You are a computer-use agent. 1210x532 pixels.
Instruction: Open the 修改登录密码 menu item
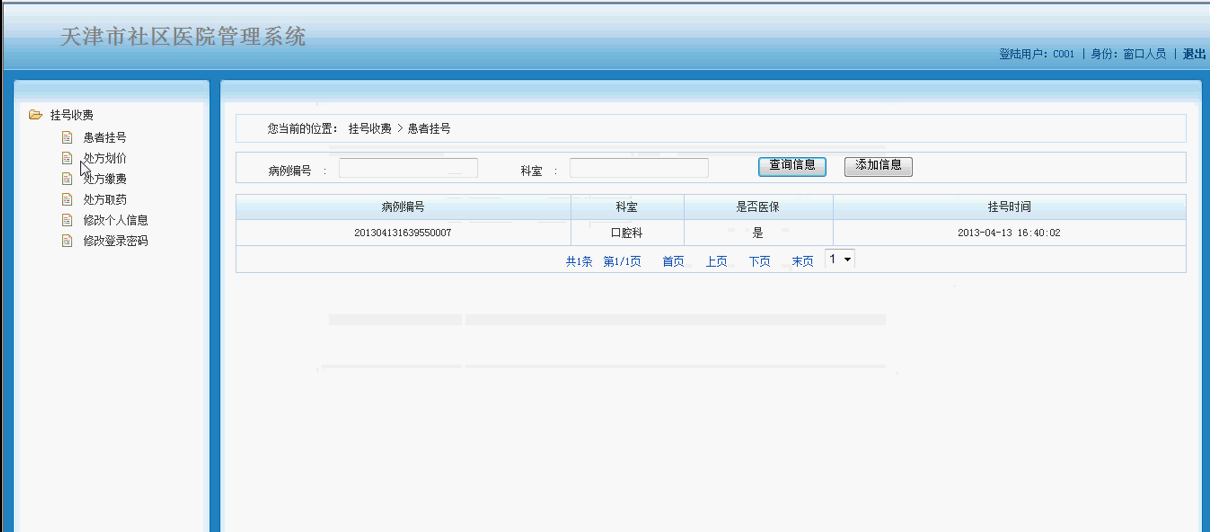[116, 241]
